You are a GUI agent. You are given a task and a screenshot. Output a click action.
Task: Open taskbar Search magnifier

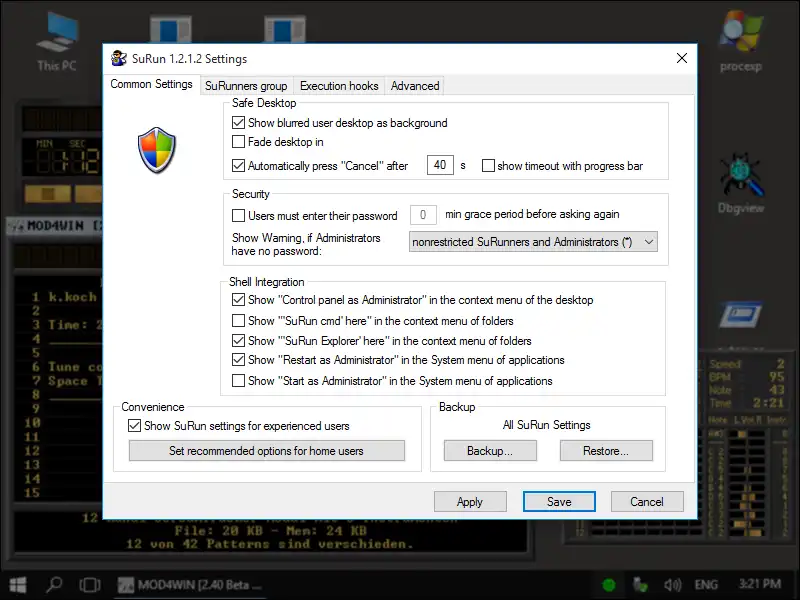[x=54, y=585]
